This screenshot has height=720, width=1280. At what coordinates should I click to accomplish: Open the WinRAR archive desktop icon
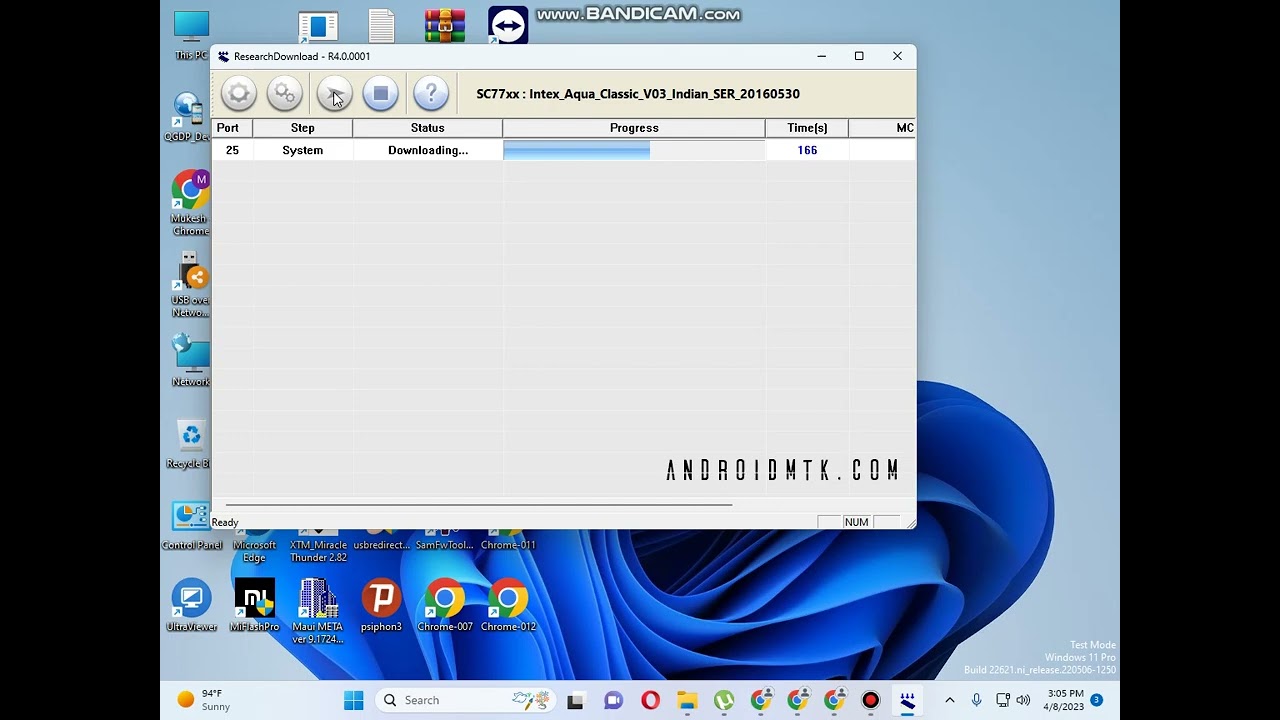tap(445, 26)
